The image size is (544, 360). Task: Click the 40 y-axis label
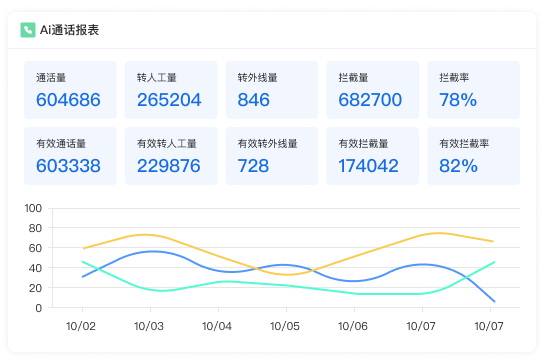[x=35, y=268]
